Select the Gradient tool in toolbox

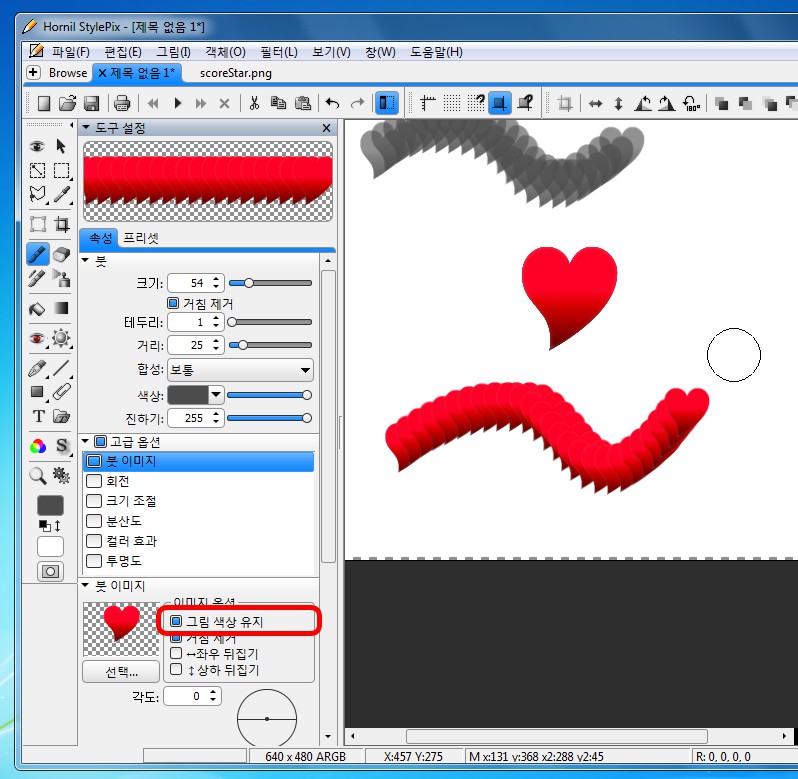click(61, 308)
